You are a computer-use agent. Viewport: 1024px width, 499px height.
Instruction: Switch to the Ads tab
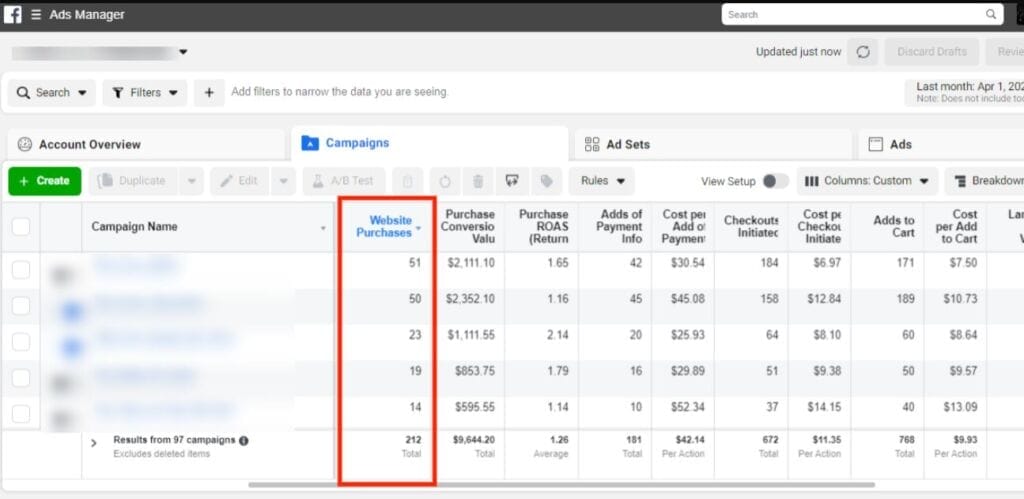click(940, 144)
